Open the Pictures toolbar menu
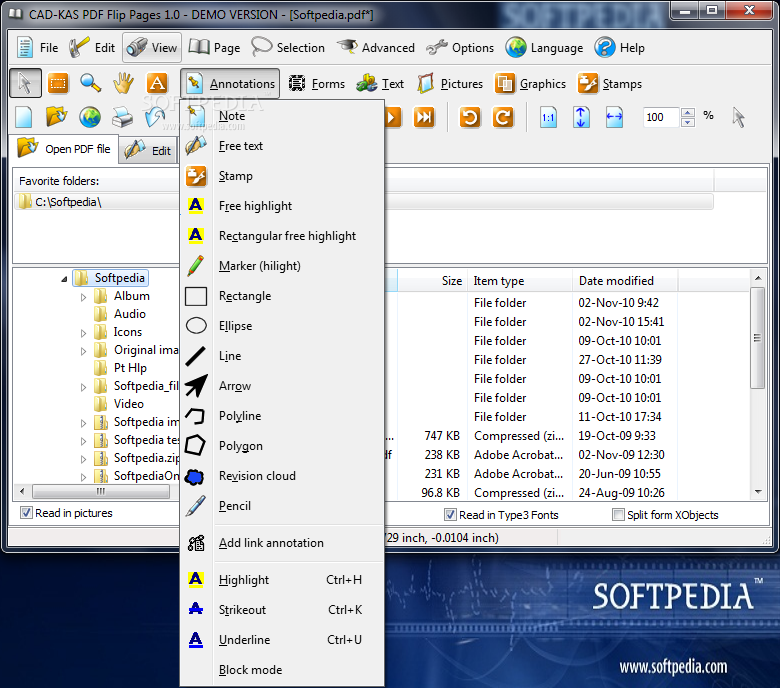Image resolution: width=780 pixels, height=688 pixels. [x=450, y=84]
